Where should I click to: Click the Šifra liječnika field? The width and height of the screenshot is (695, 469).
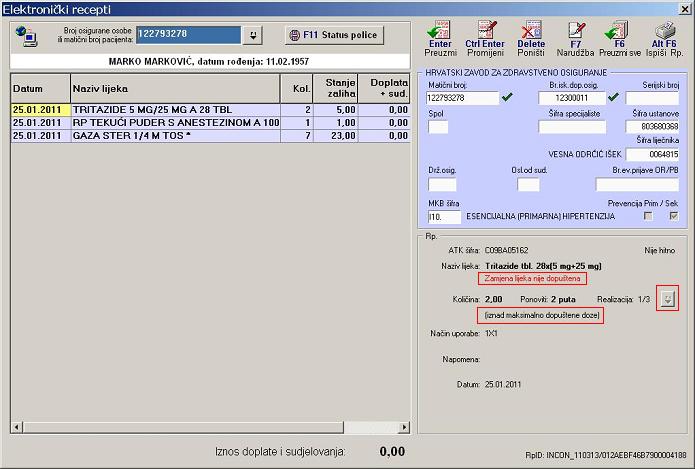652,154
